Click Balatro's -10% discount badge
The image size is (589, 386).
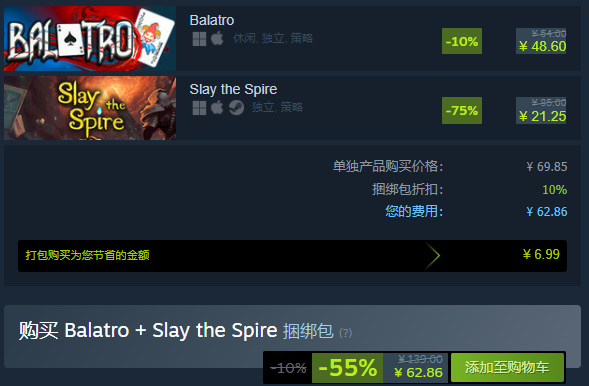coord(462,41)
